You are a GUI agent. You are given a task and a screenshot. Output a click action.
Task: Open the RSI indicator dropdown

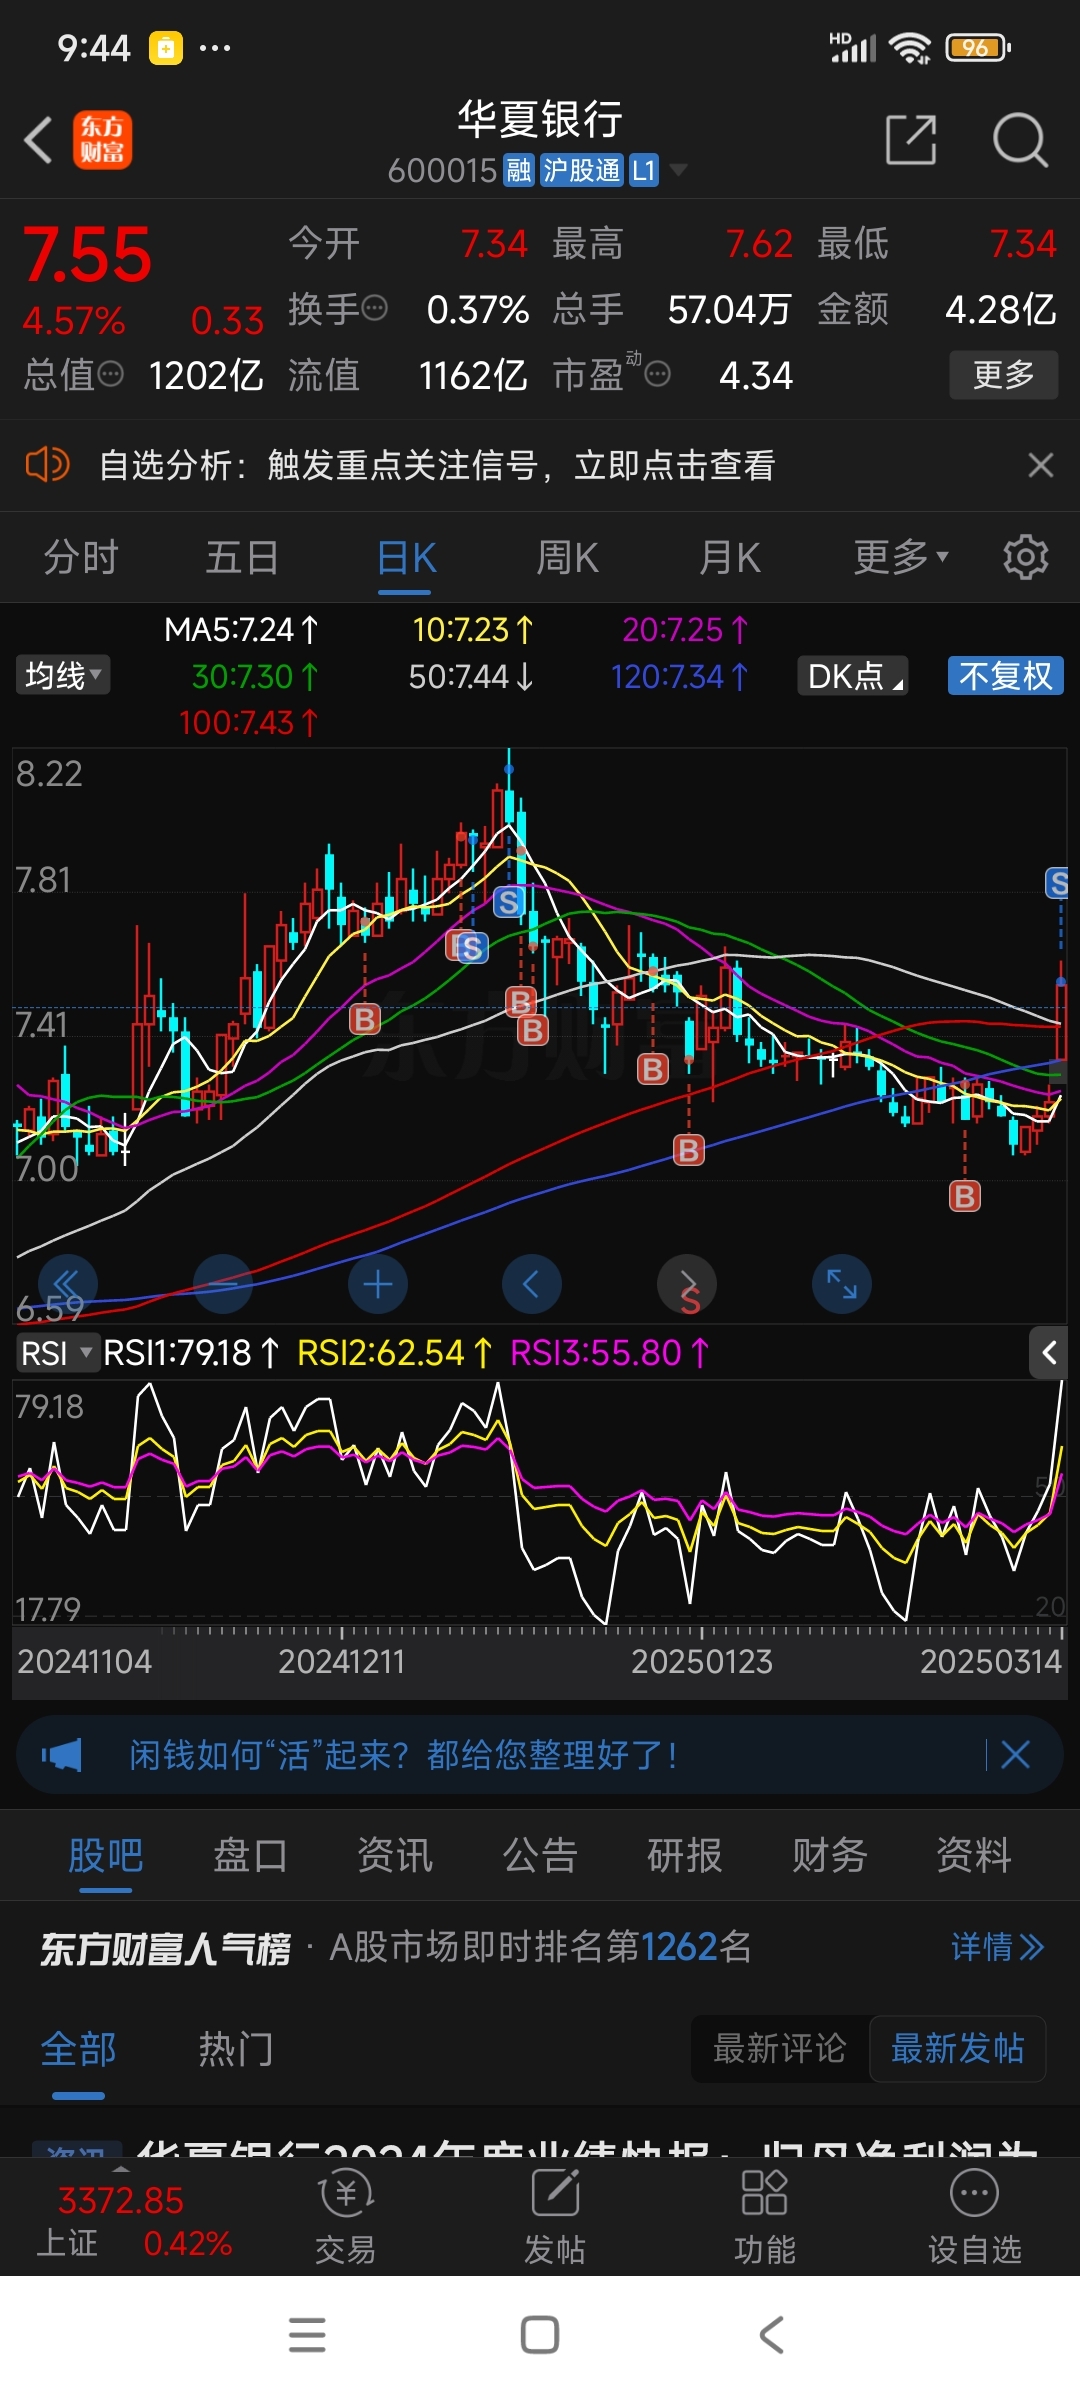point(57,1353)
